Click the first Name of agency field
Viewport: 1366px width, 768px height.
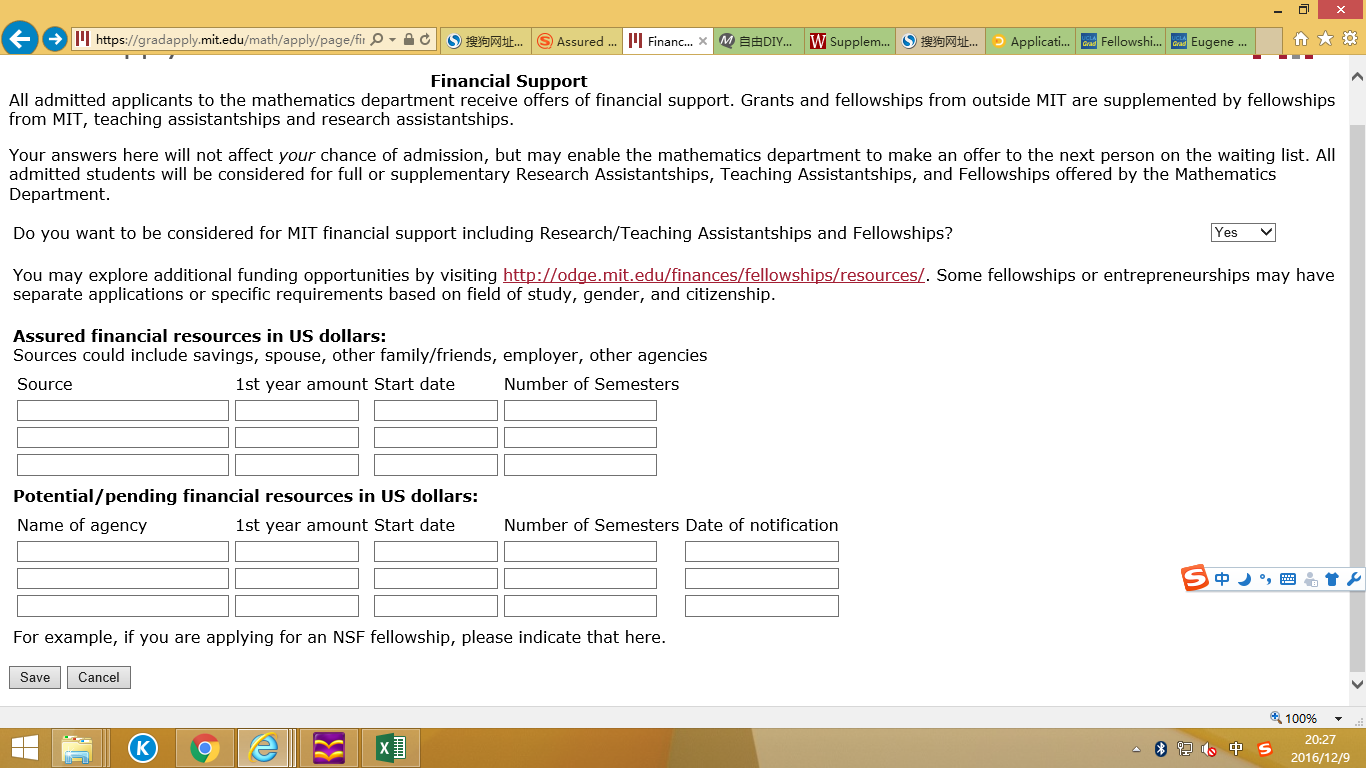[123, 551]
